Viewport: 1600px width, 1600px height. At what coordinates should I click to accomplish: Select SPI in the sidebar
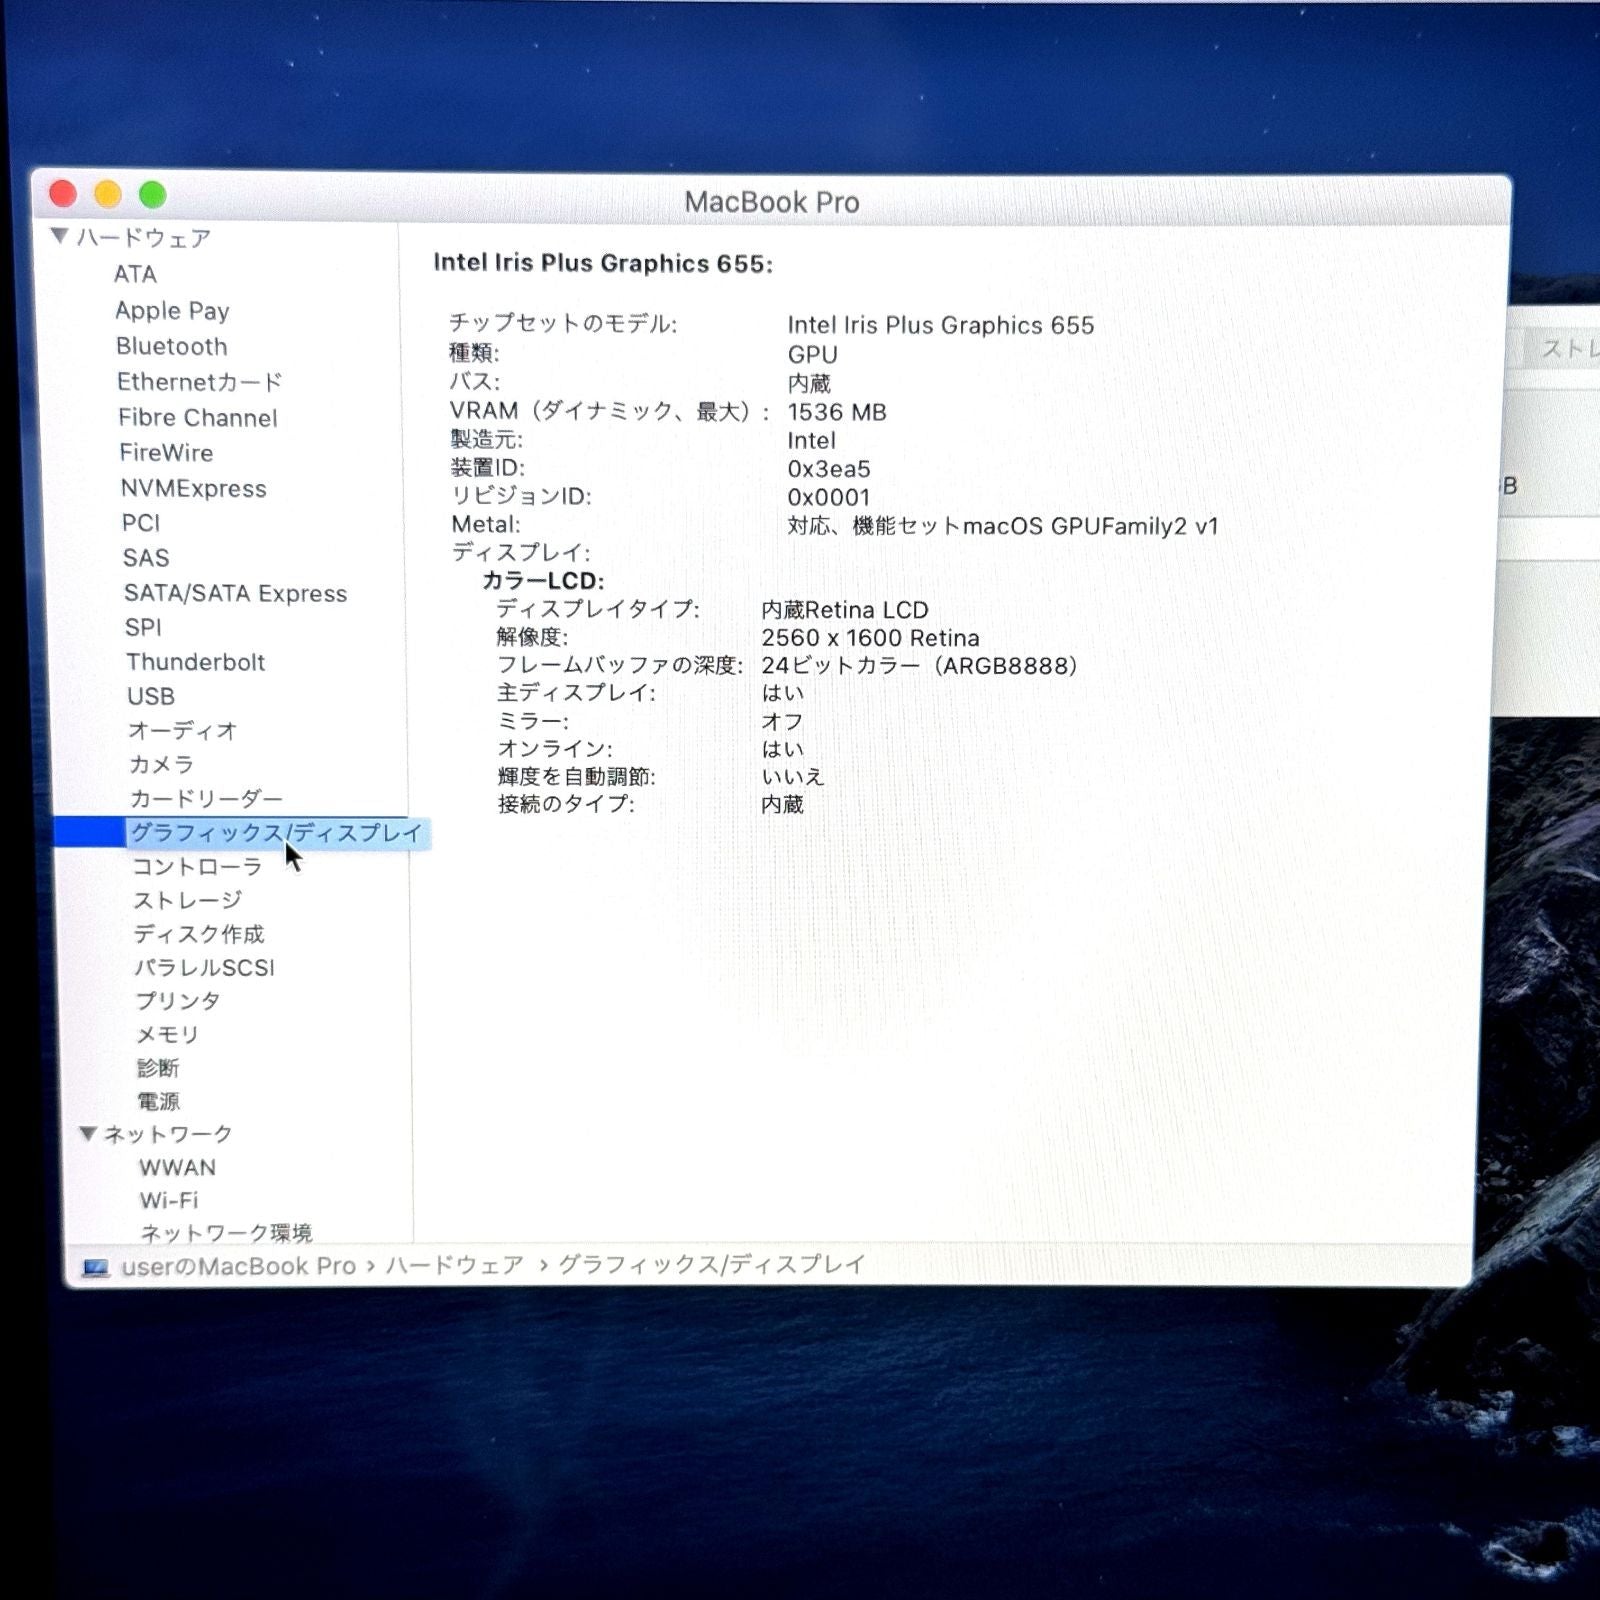[143, 627]
